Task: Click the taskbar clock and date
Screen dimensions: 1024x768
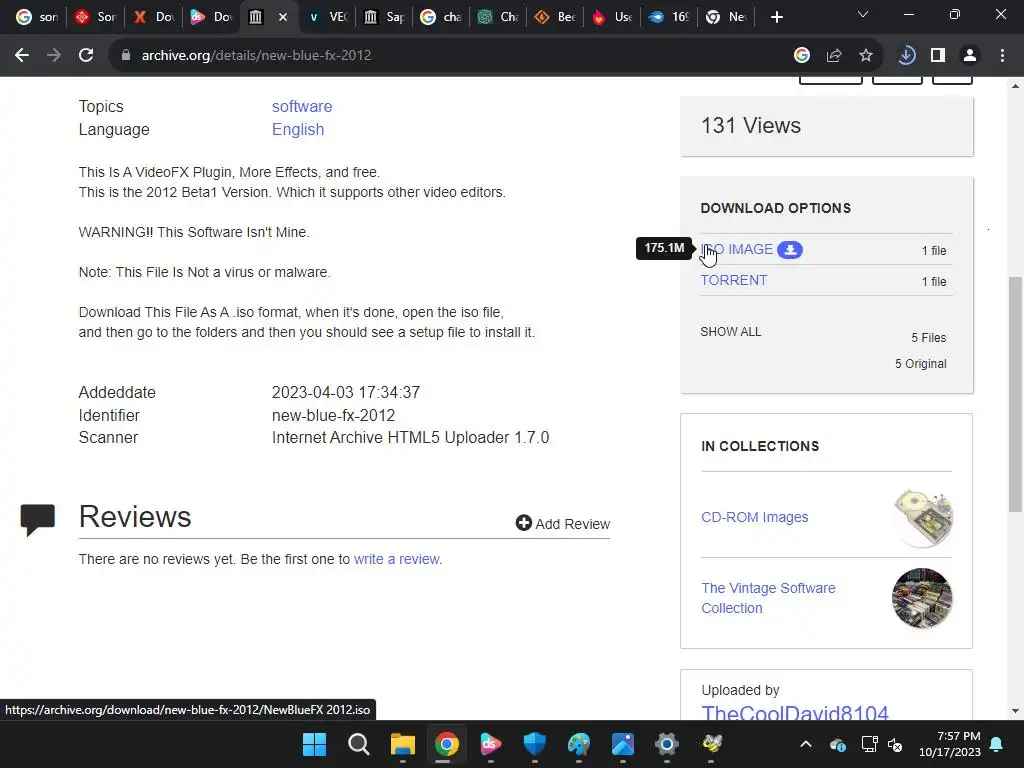Action: coord(950,744)
